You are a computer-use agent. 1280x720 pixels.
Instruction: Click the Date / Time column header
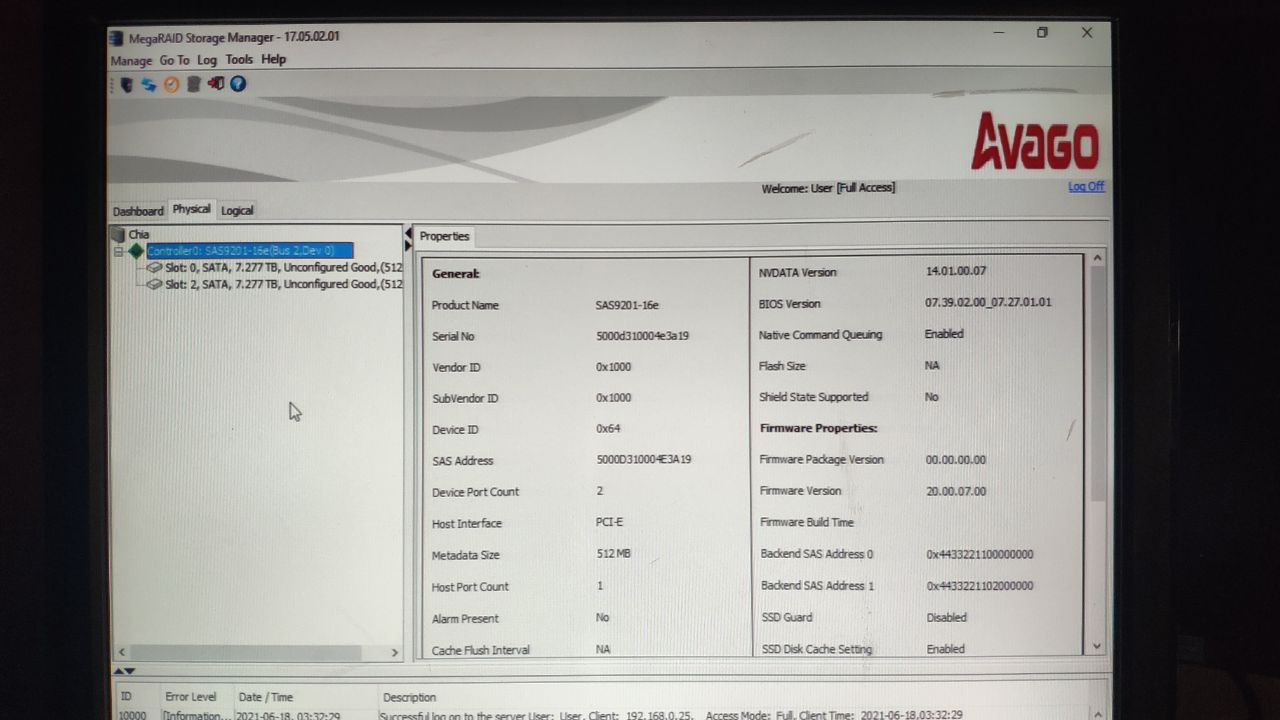tap(266, 697)
